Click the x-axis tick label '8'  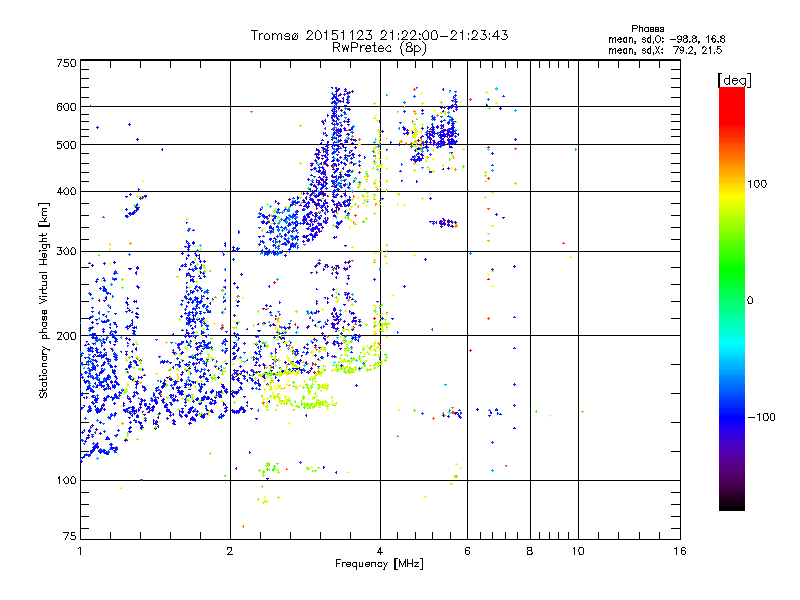tap(530, 551)
